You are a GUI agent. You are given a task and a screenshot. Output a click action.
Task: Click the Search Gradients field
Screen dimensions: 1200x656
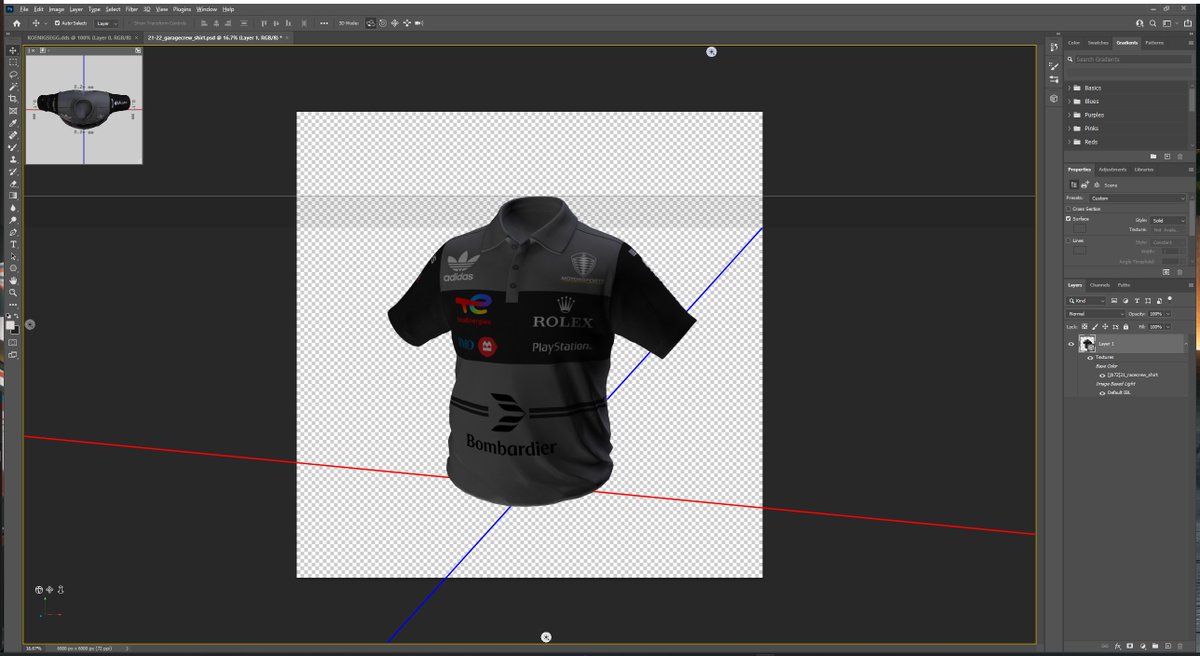(1131, 59)
